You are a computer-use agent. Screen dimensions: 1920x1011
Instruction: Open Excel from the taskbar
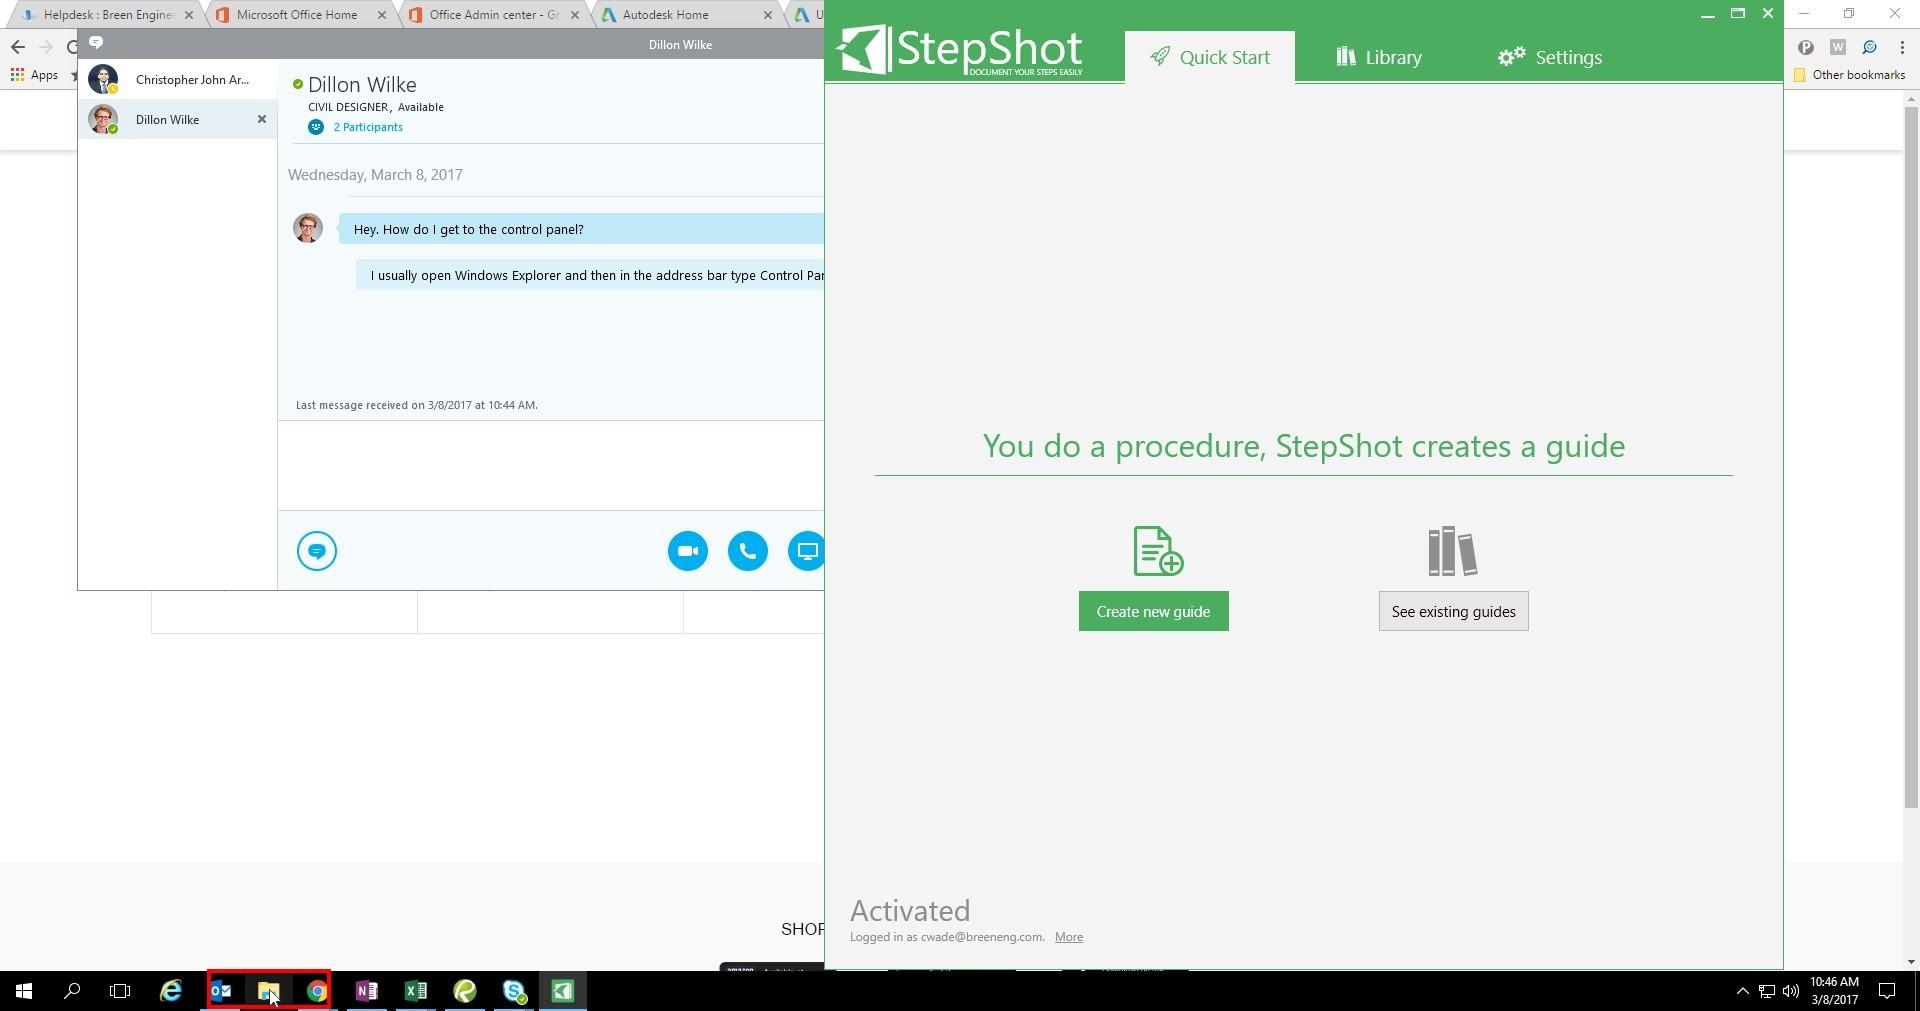coord(415,991)
